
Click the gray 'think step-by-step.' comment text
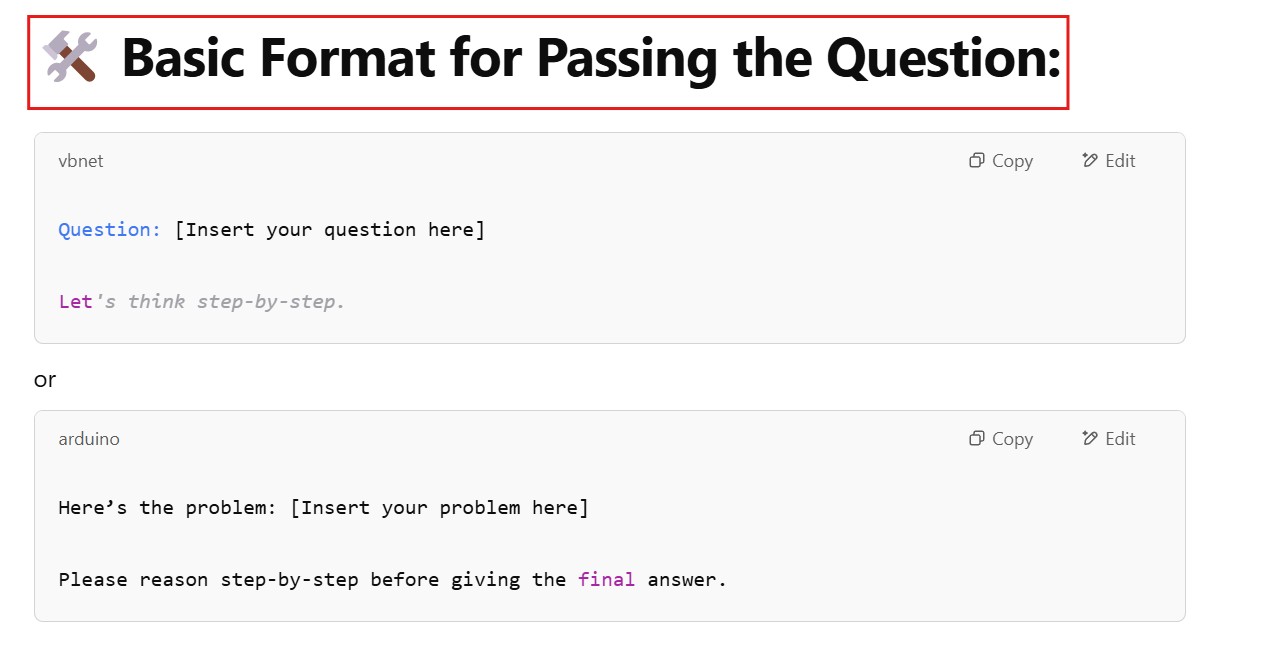[236, 301]
